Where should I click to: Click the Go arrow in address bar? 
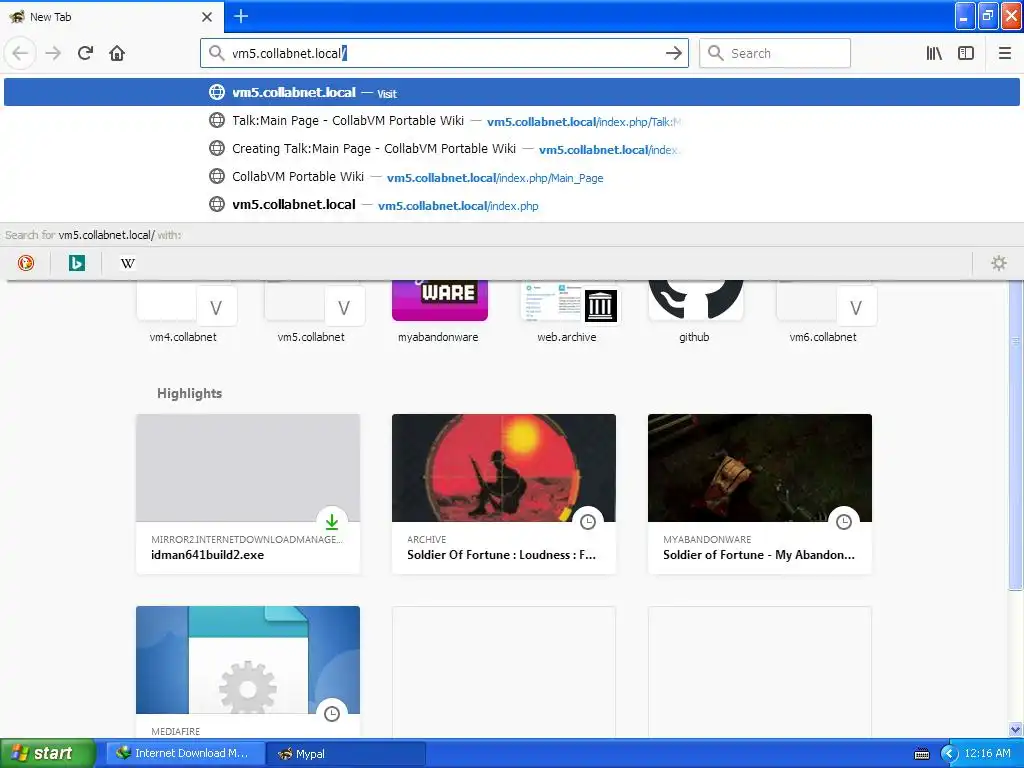(x=673, y=53)
